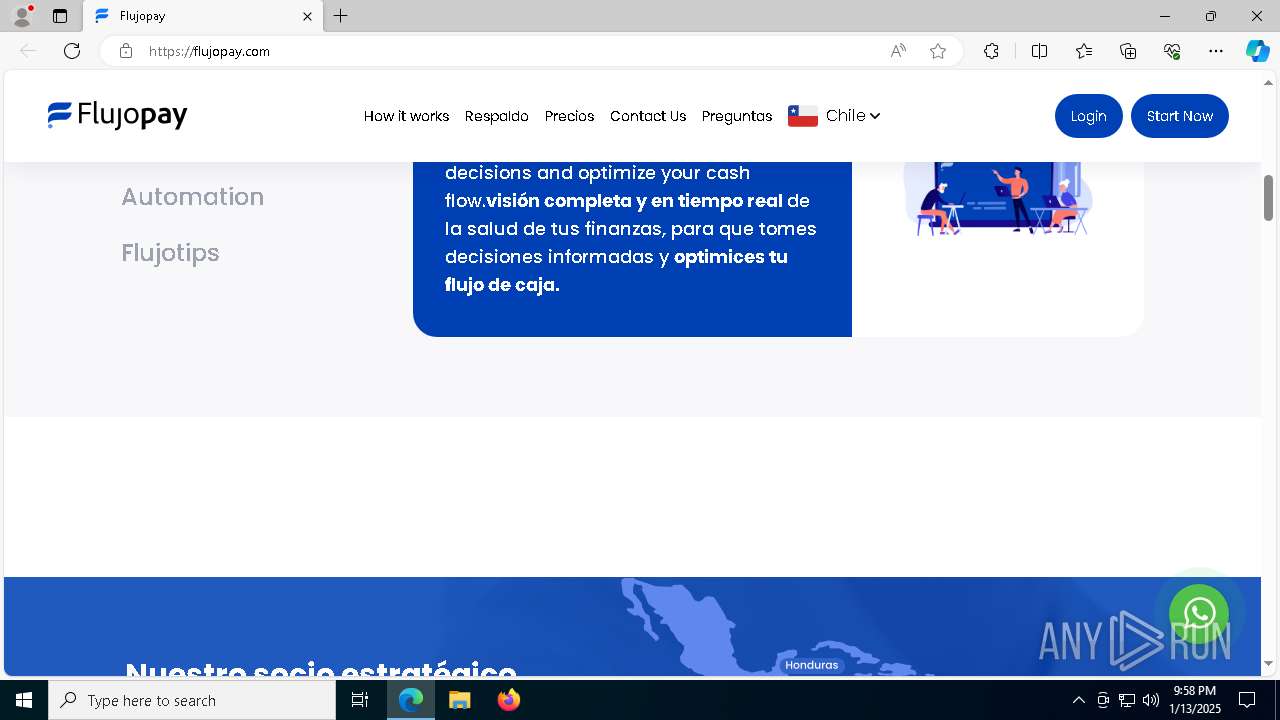This screenshot has height=720, width=1280.
Task: Click the browser back arrow
Action: 28,51
